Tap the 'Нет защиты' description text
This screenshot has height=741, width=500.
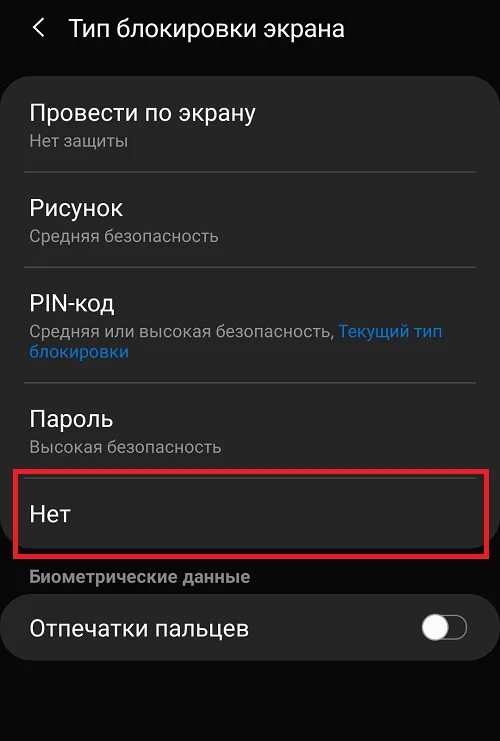[x=78, y=141]
